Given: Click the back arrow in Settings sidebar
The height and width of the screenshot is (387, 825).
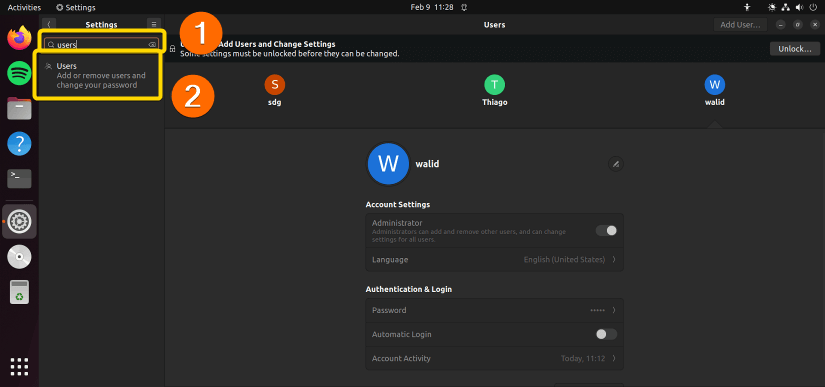Looking at the screenshot, I should [48, 24].
